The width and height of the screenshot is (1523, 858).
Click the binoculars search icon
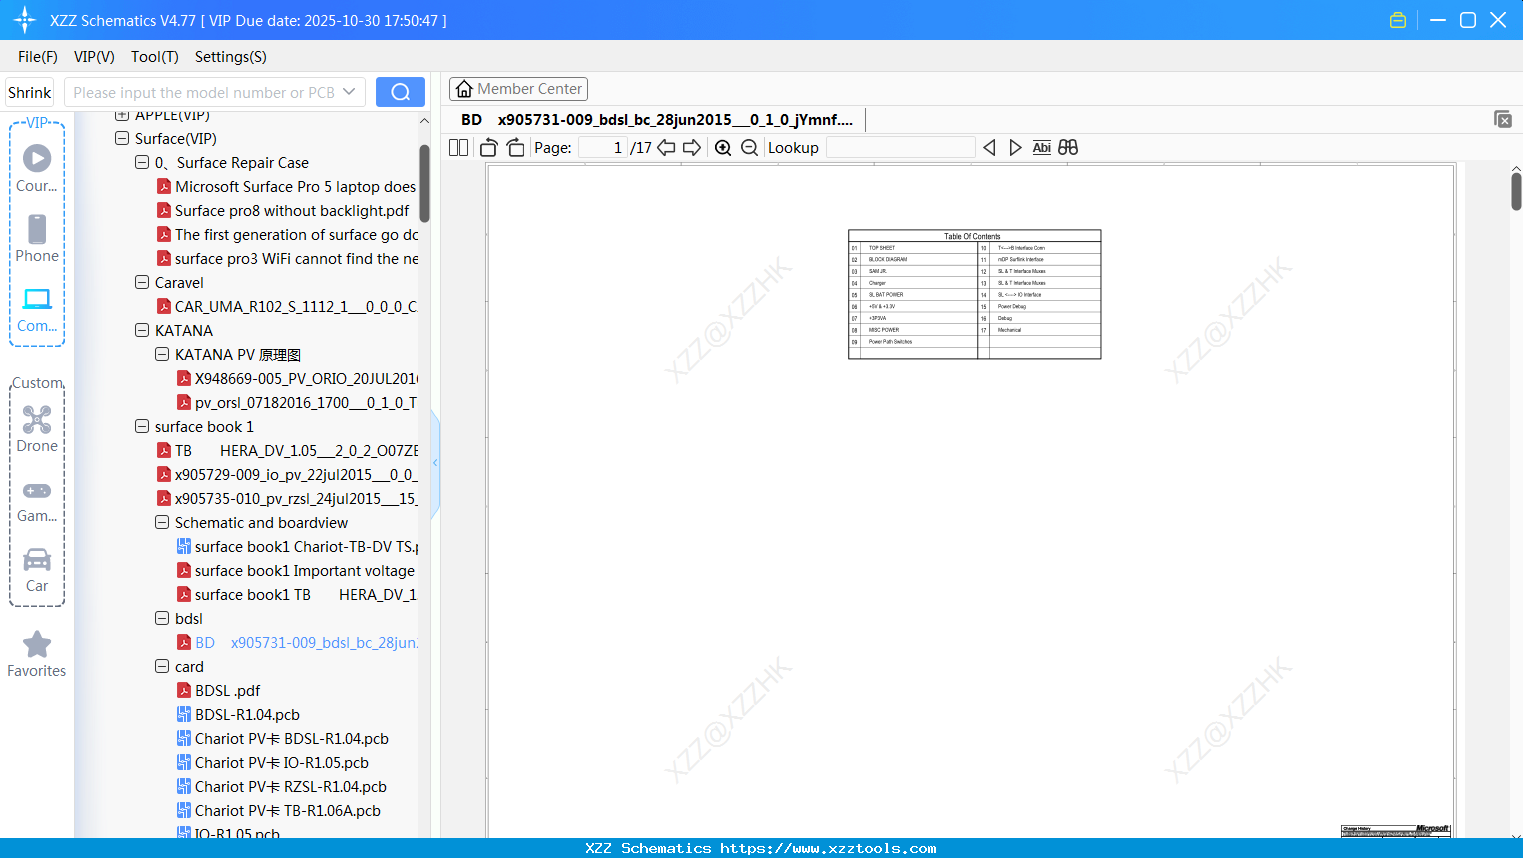(1068, 147)
